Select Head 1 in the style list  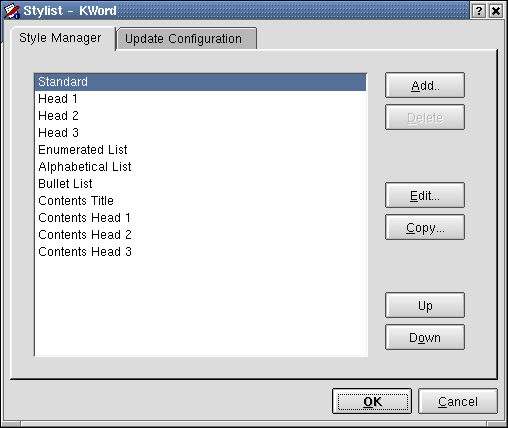click(x=200, y=99)
